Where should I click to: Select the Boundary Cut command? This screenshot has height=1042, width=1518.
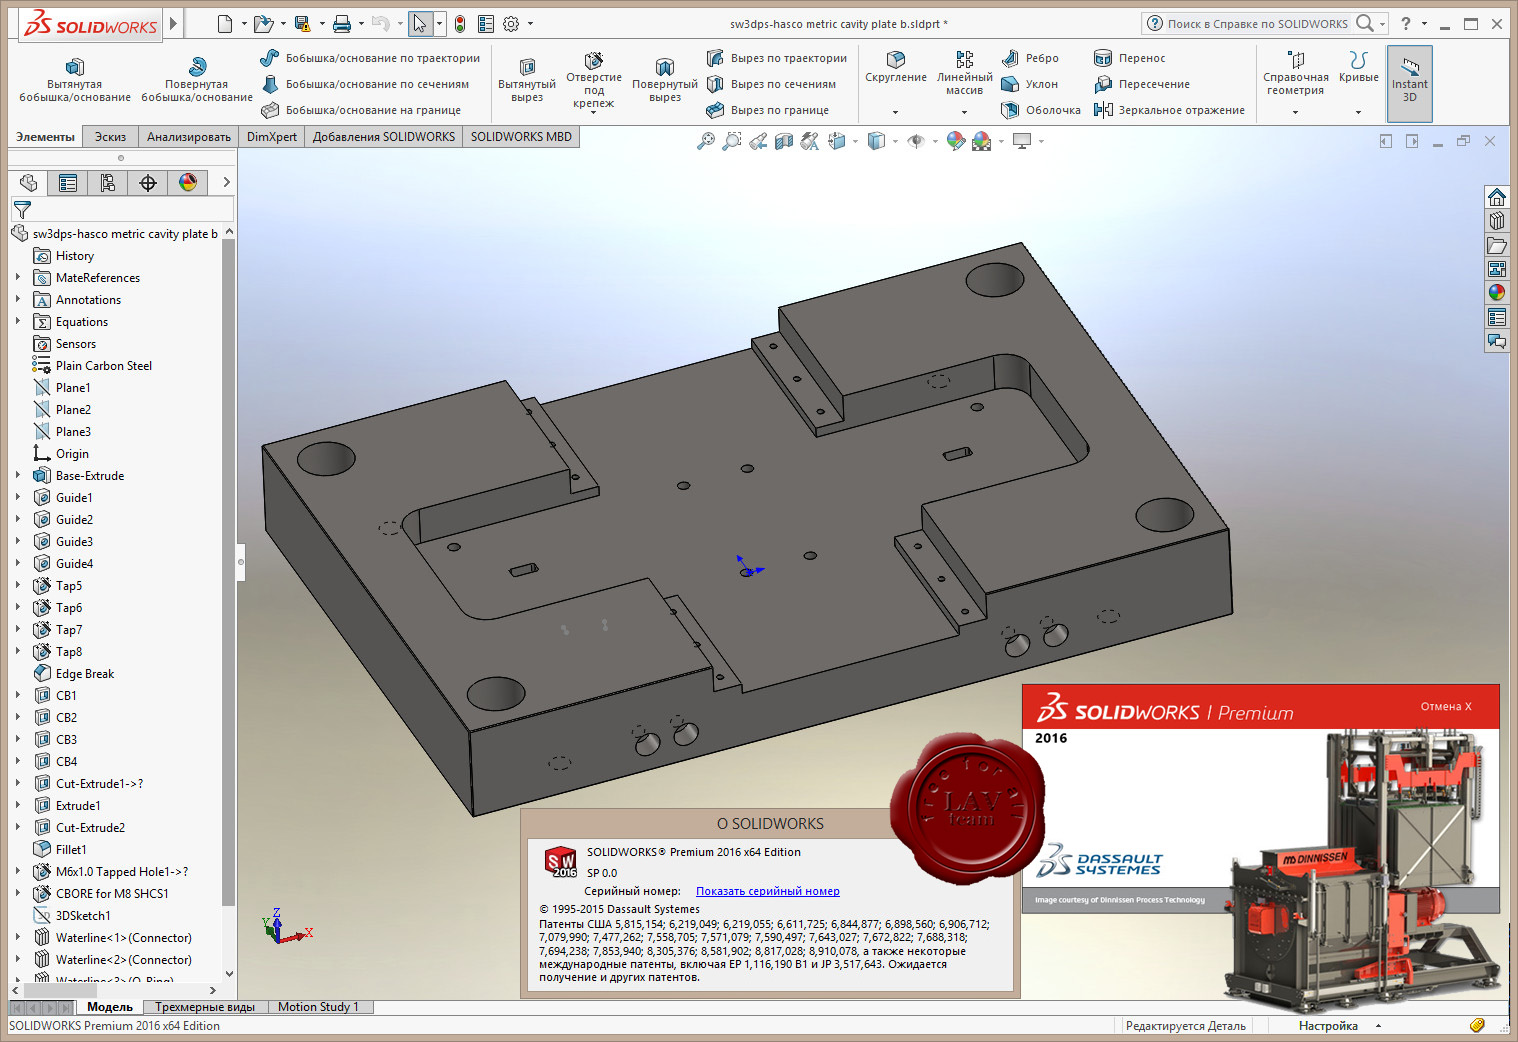(x=767, y=110)
